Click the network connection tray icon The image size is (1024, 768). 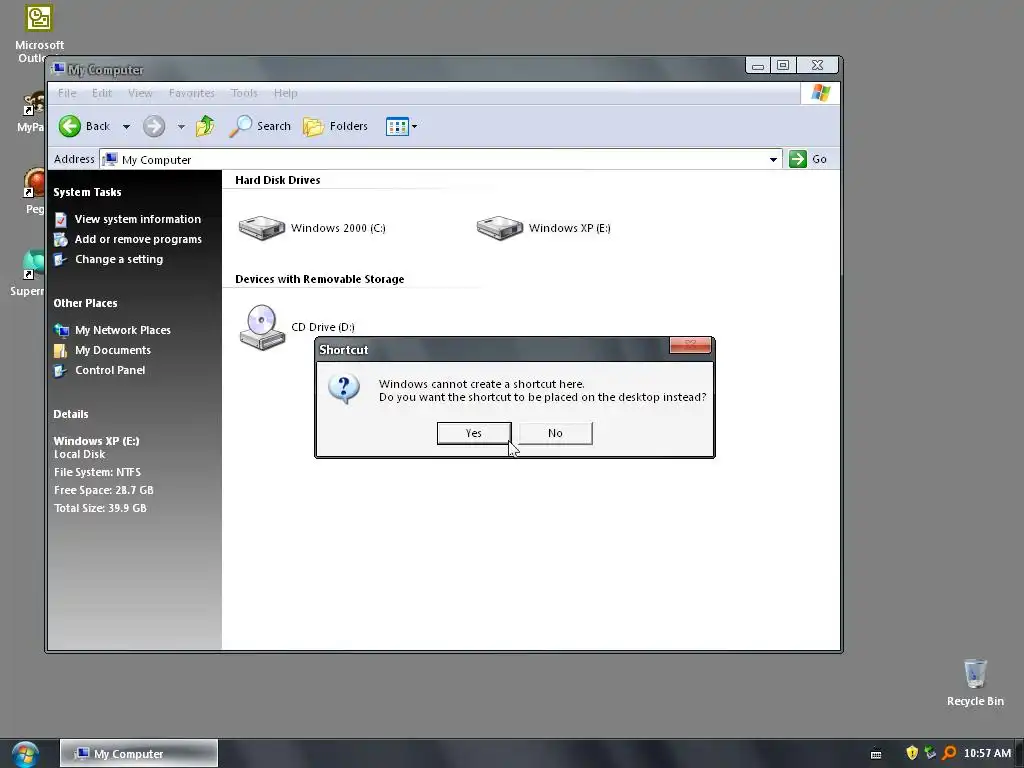(930, 753)
